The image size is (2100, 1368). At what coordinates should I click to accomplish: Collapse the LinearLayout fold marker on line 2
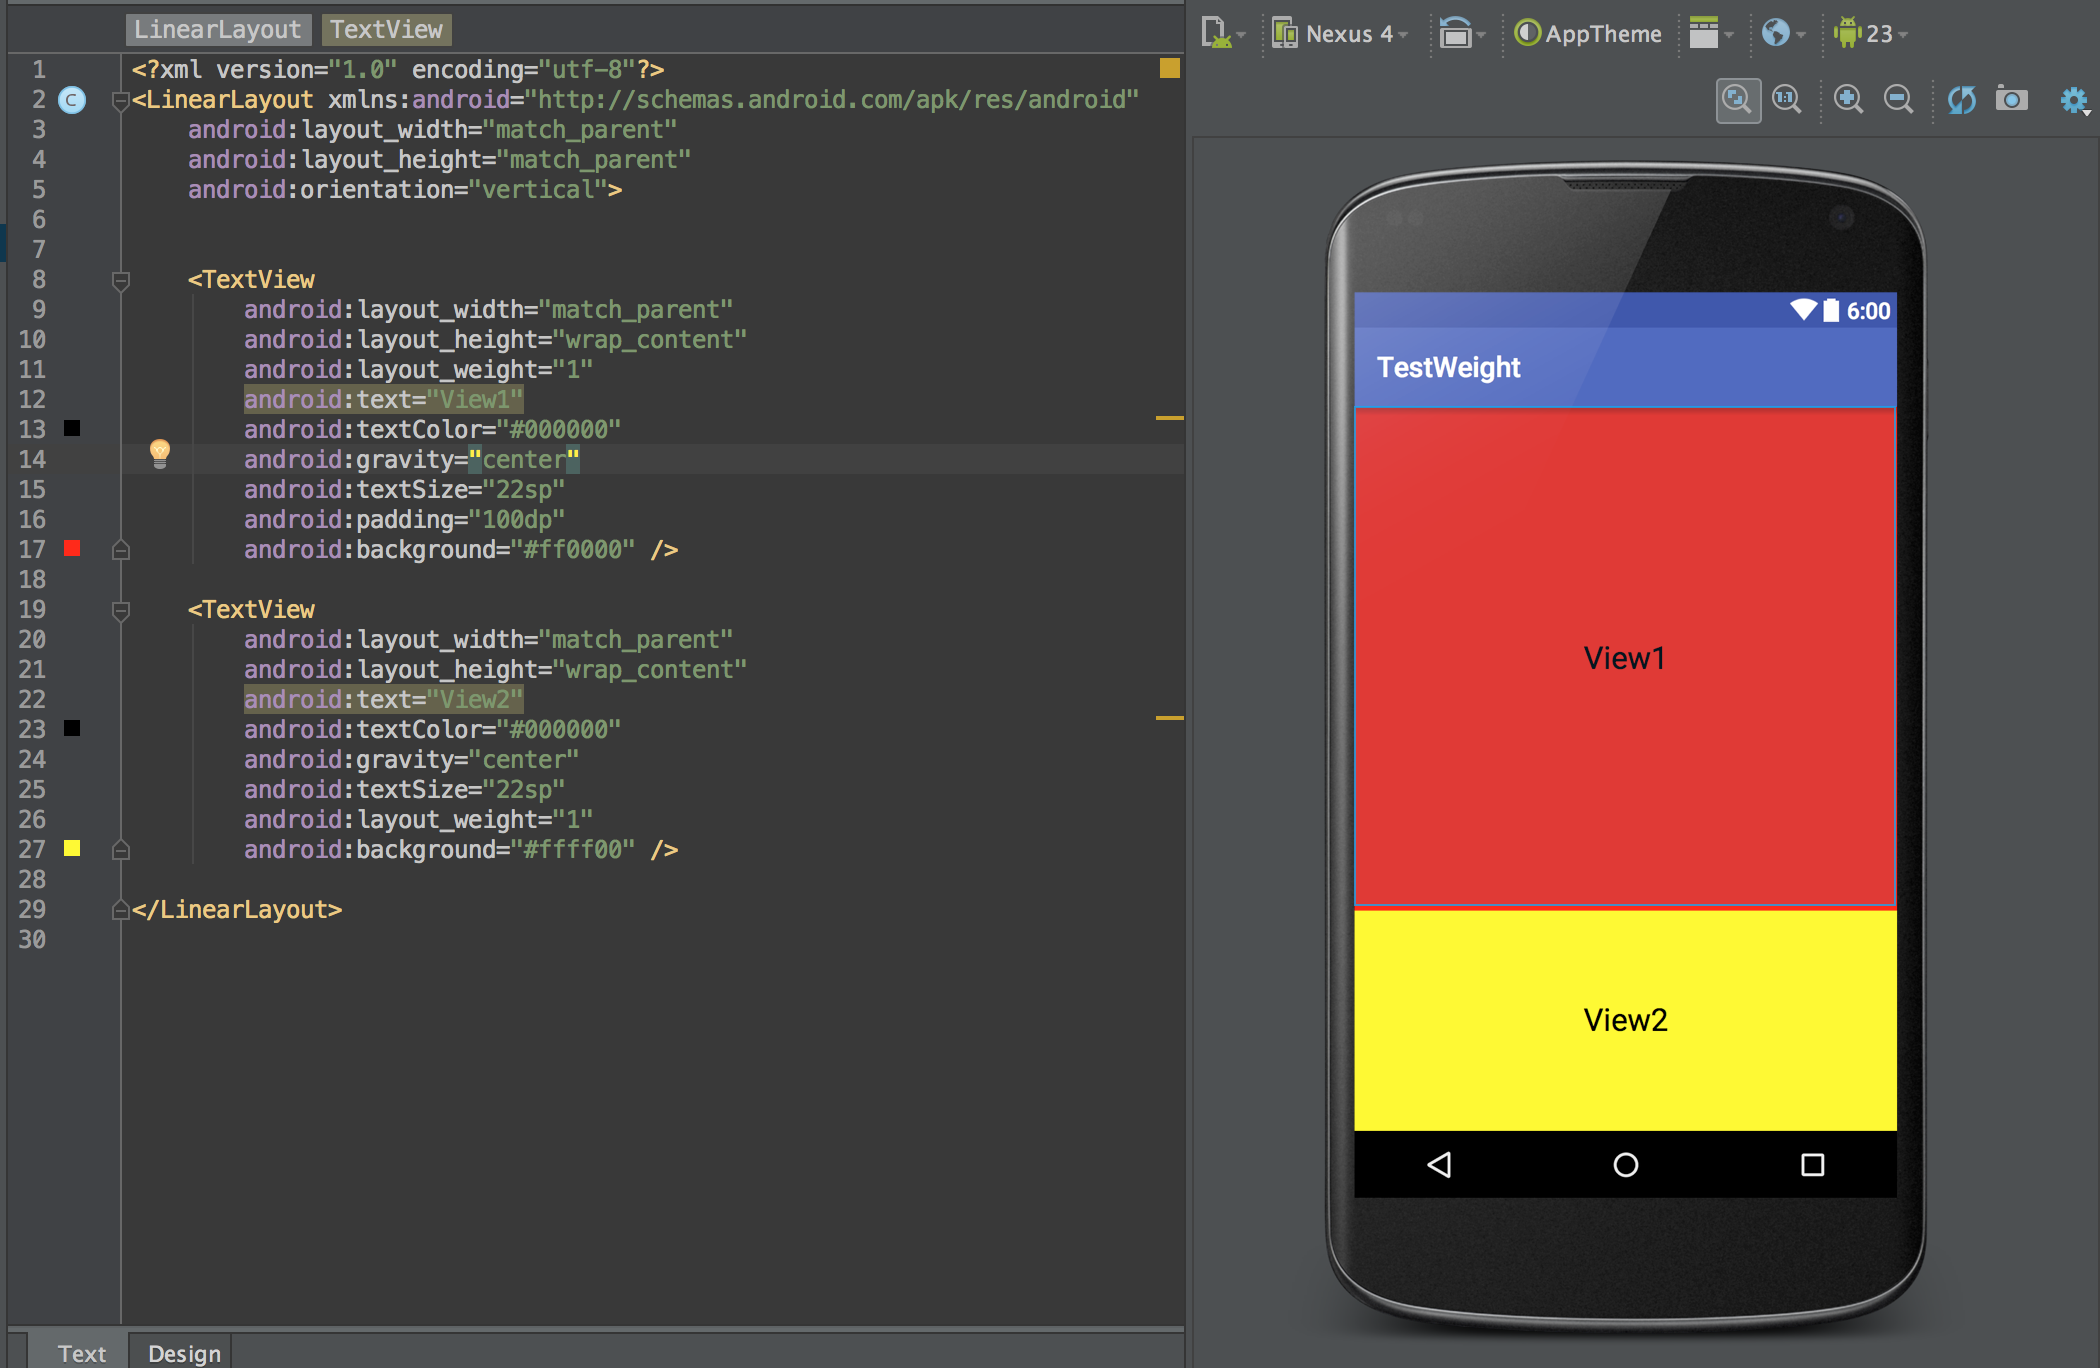[x=121, y=100]
